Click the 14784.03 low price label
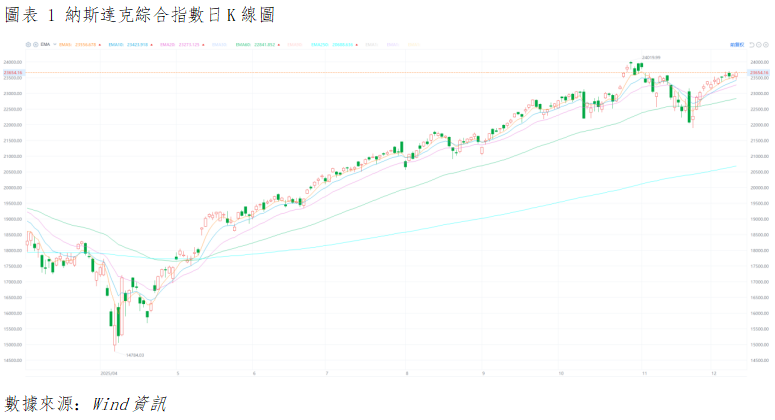The height and width of the screenshot is (420, 775). [x=135, y=354]
